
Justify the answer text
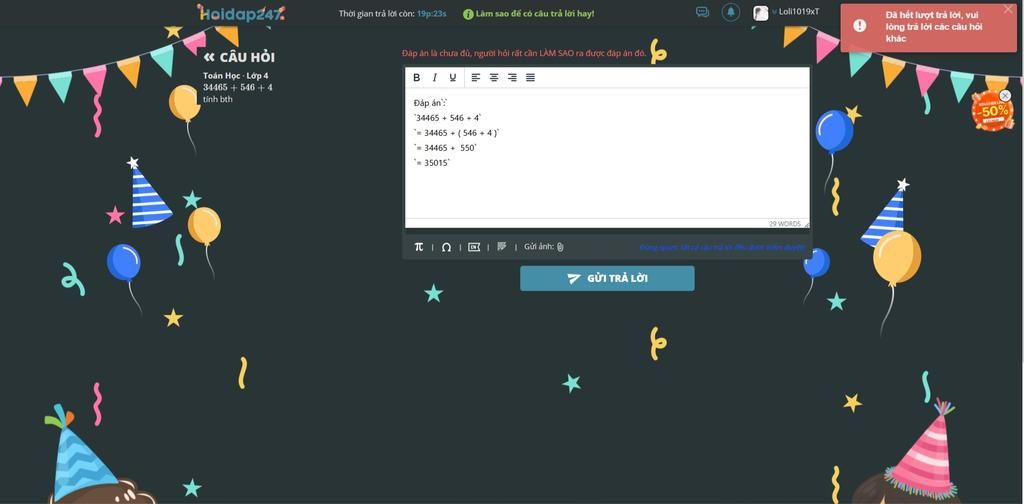530,77
